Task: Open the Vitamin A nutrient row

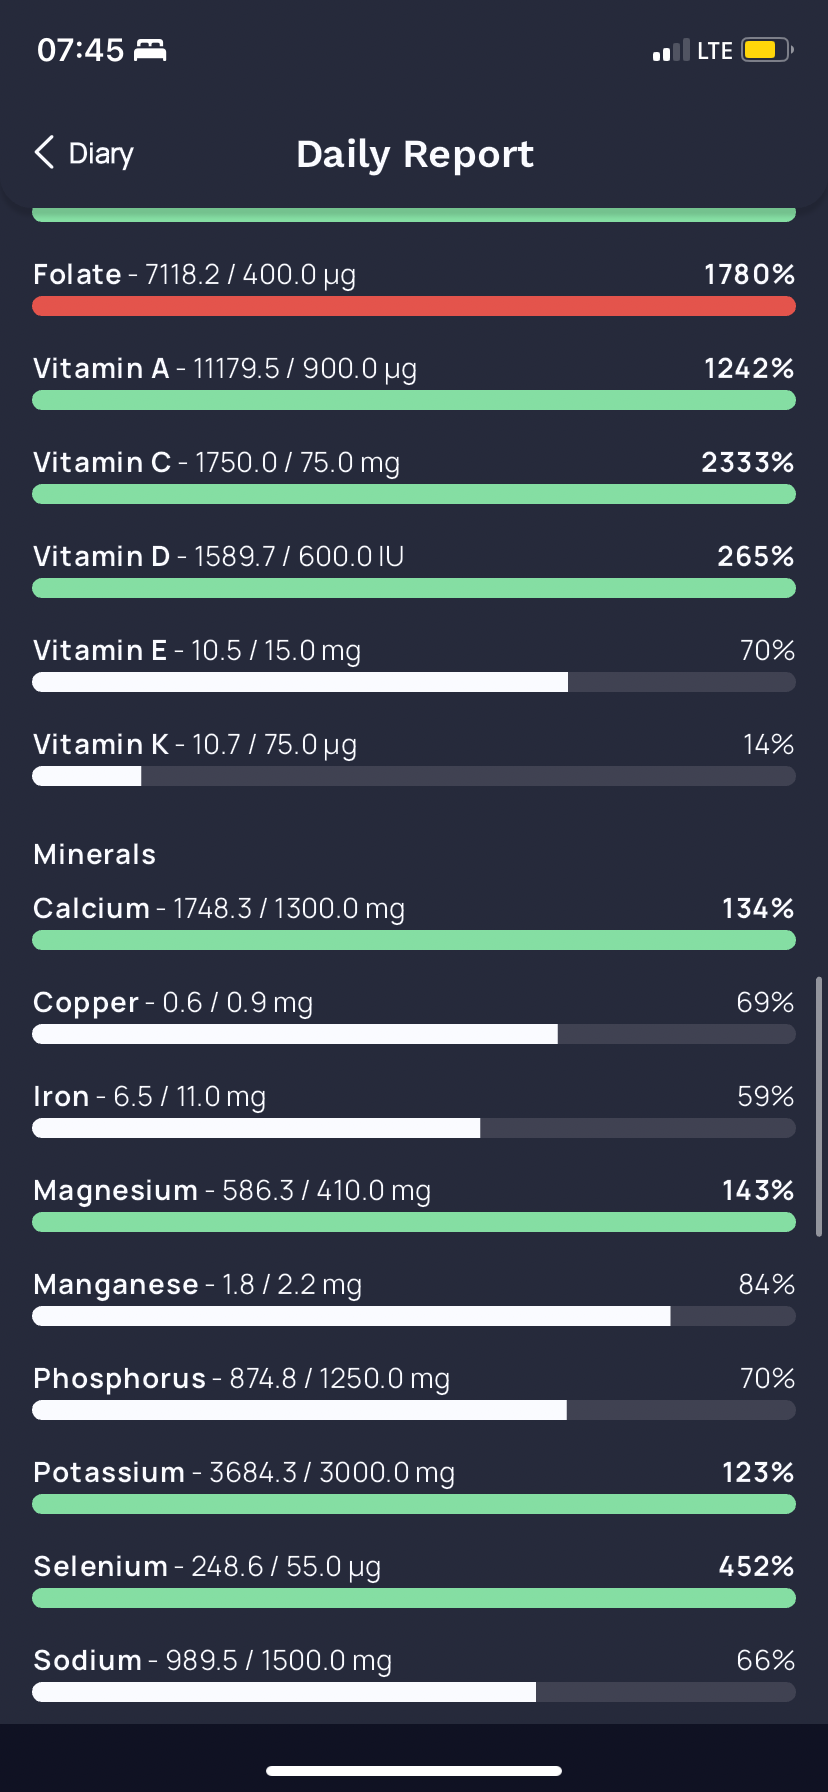Action: [x=414, y=383]
